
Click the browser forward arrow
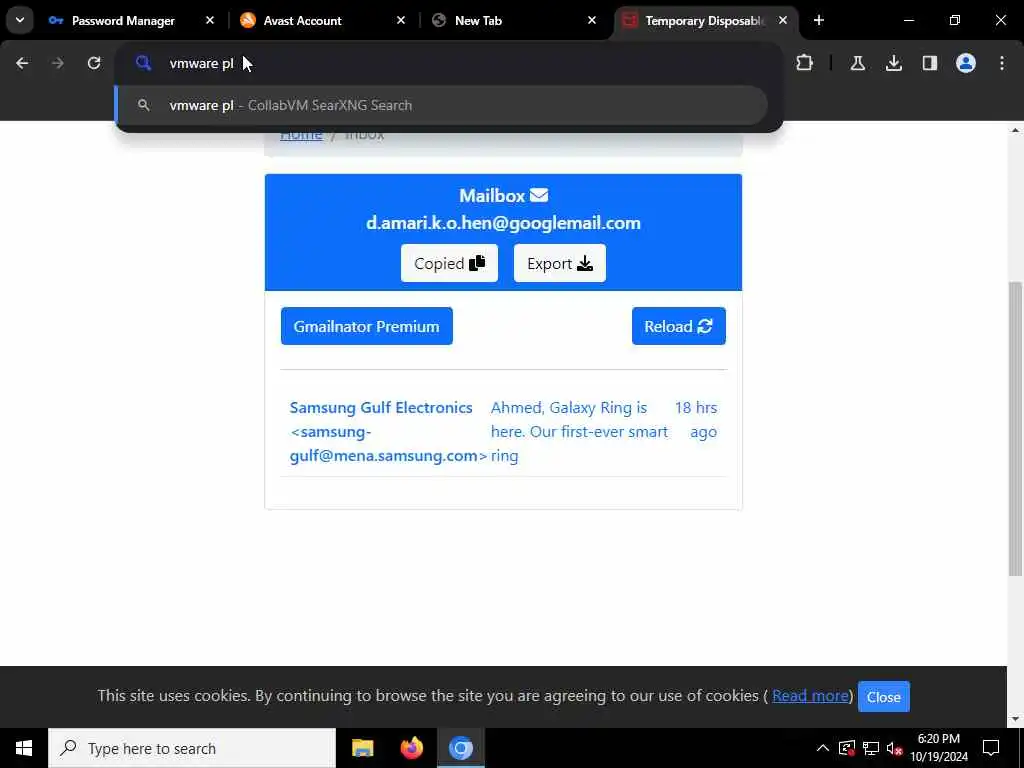pyautogui.click(x=58, y=63)
